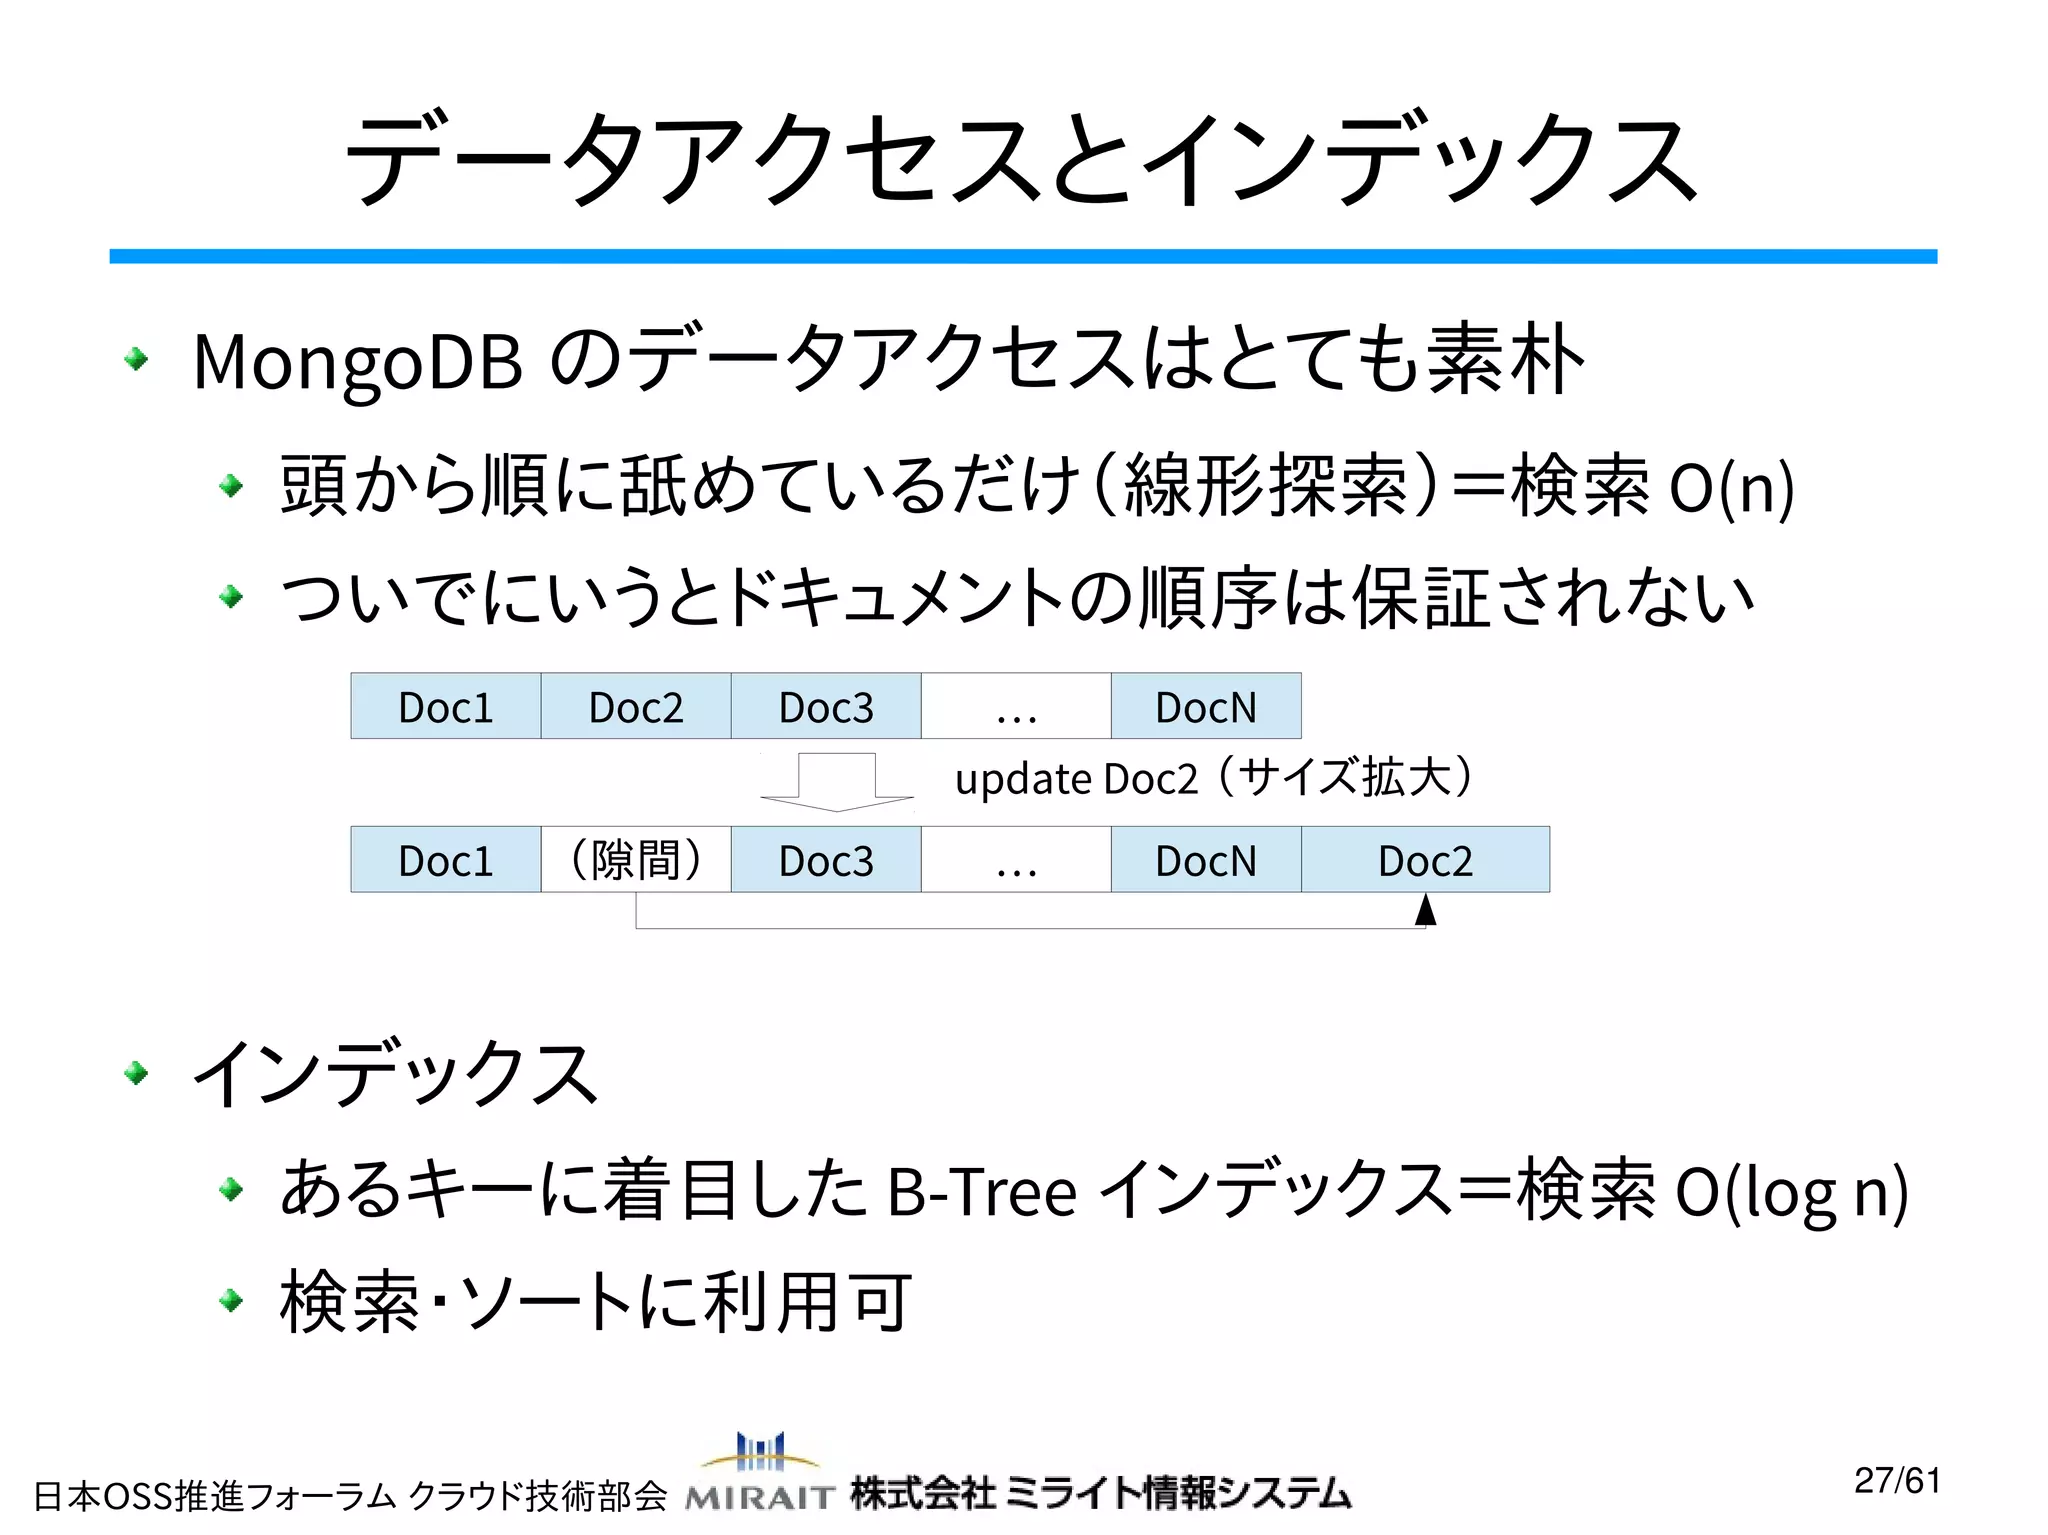Click the Doc3 cell in top row

[826, 706]
